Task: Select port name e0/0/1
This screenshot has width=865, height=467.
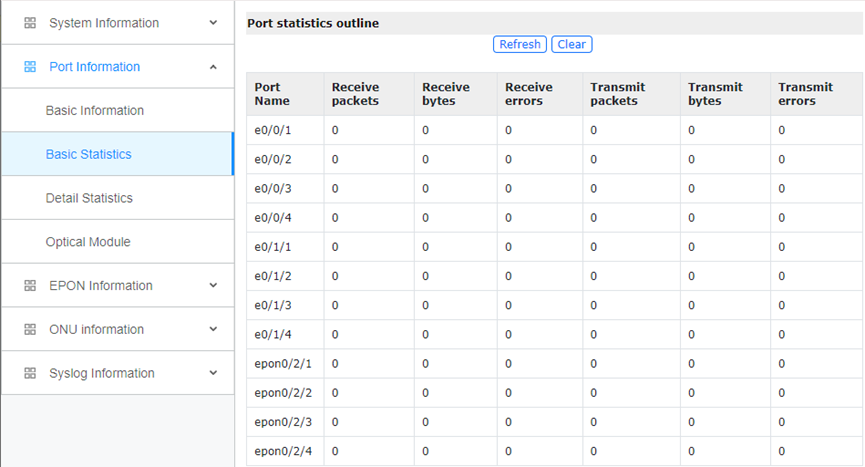Action: 273,130
